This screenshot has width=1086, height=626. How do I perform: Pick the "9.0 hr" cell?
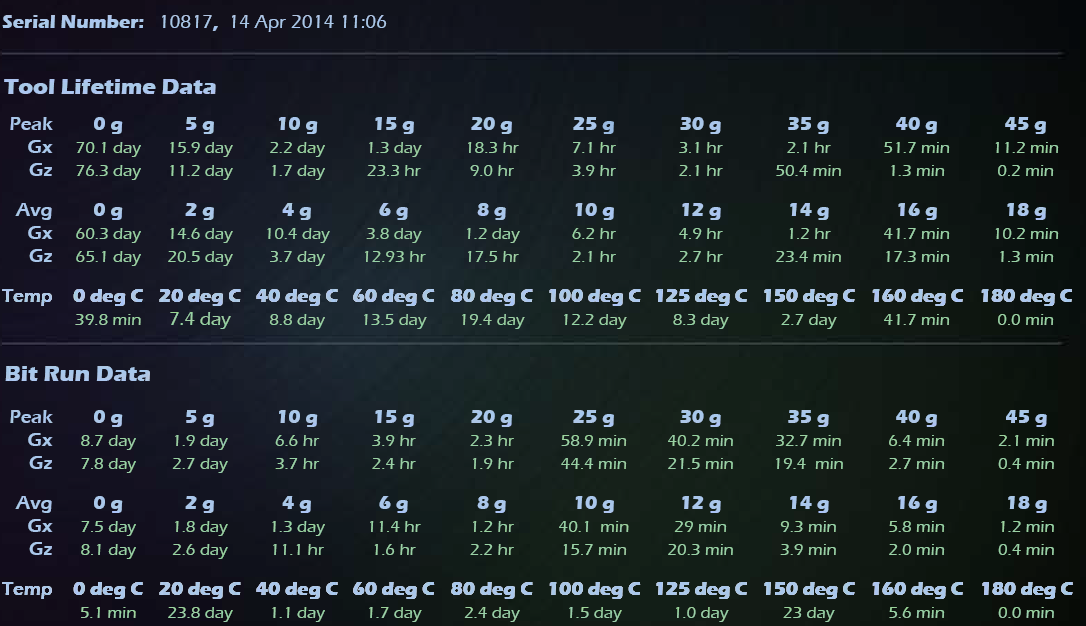pyautogui.click(x=492, y=171)
